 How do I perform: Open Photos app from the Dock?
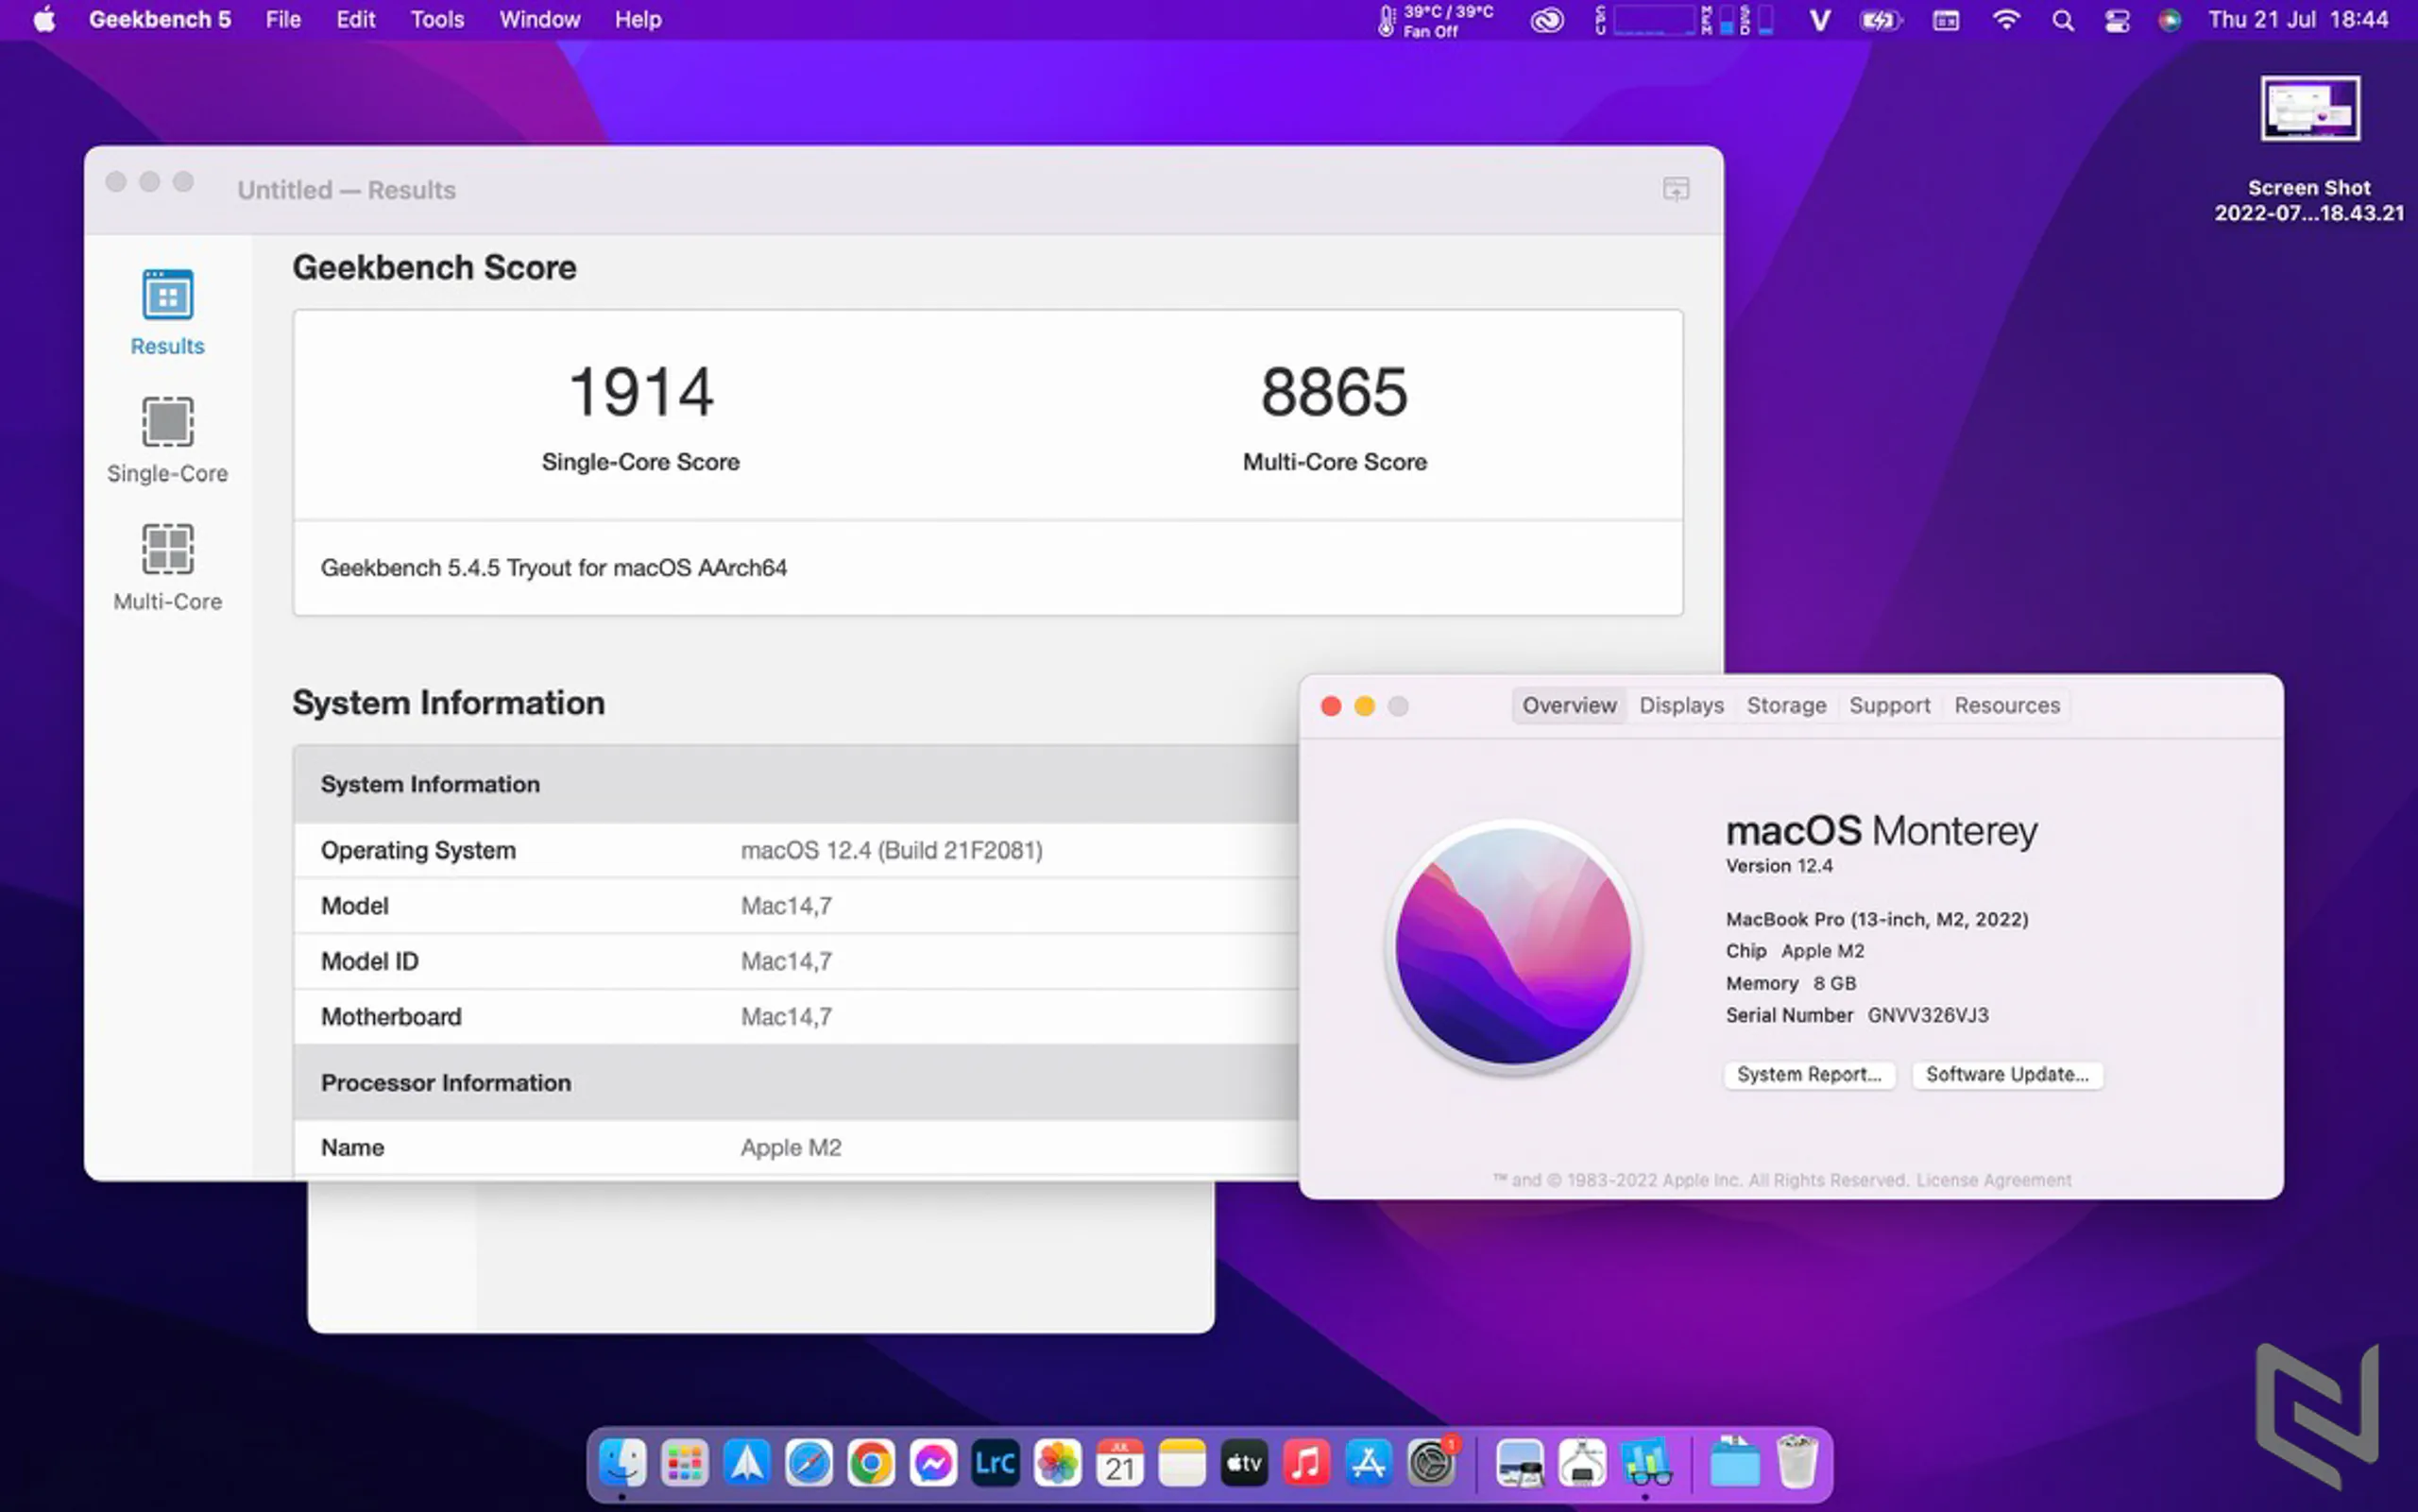(1058, 1463)
